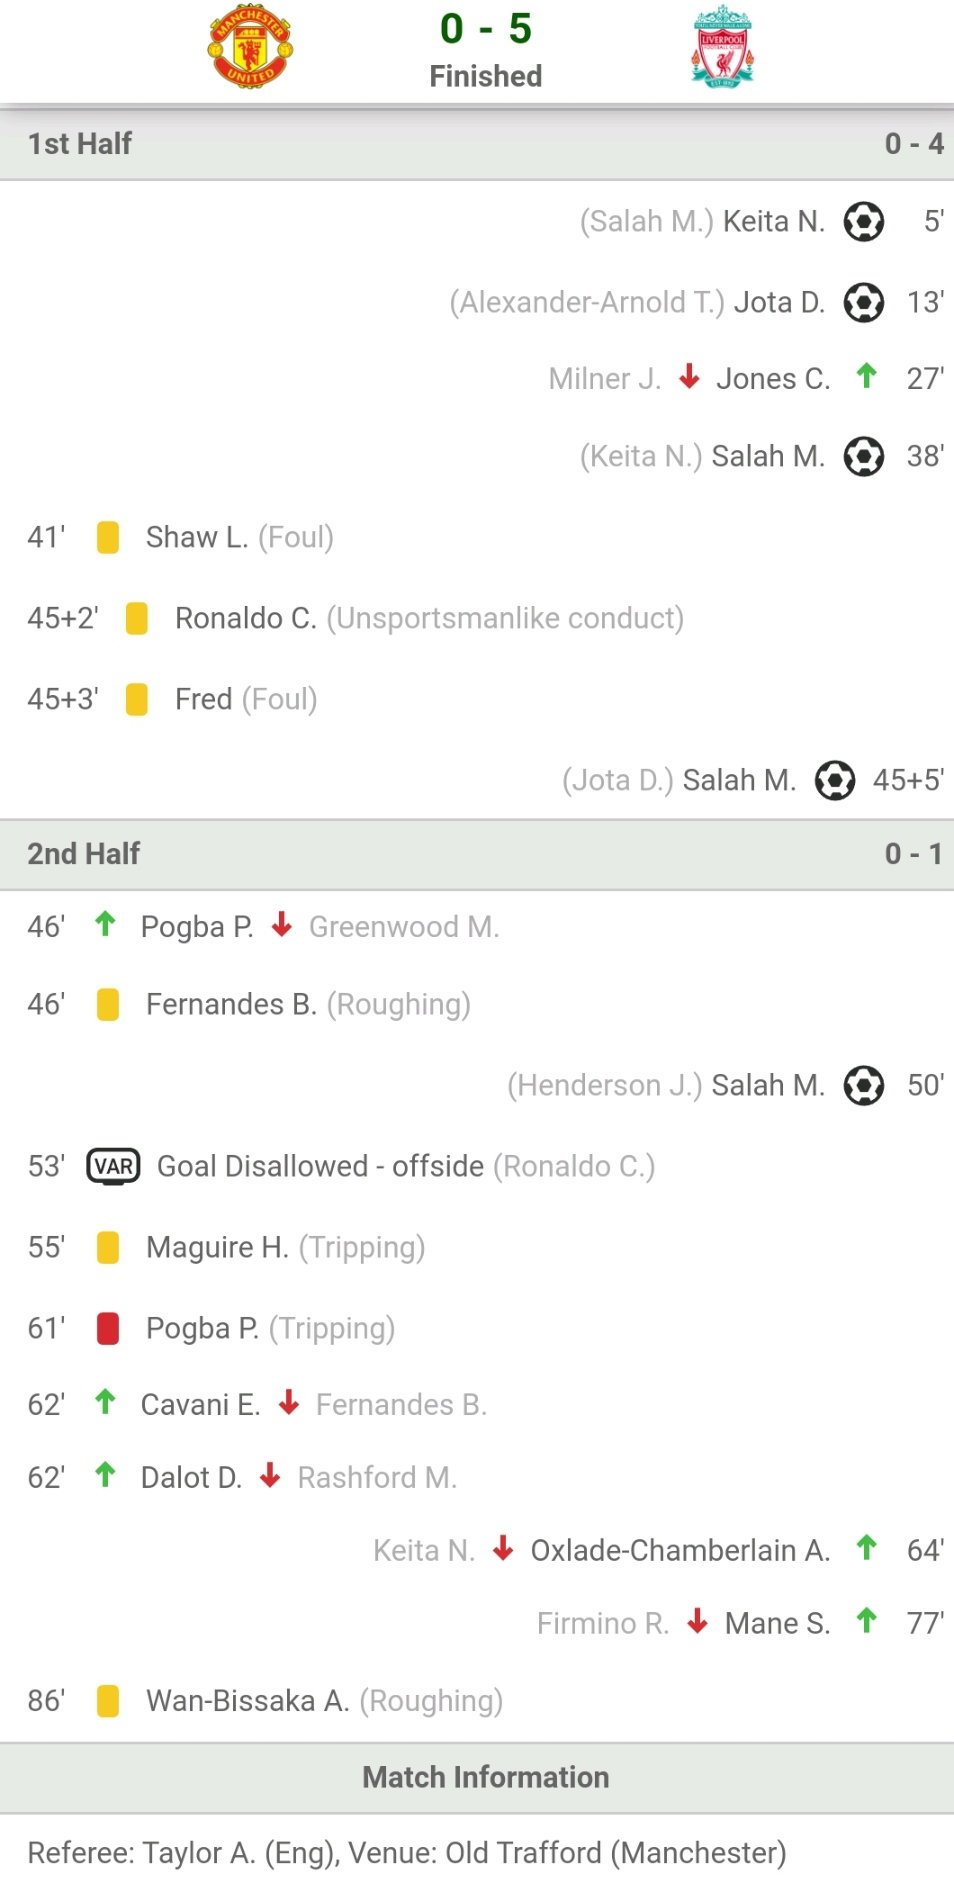This screenshot has width=954, height=1892.
Task: Select the 2nd Half section header
Action: click(x=477, y=854)
